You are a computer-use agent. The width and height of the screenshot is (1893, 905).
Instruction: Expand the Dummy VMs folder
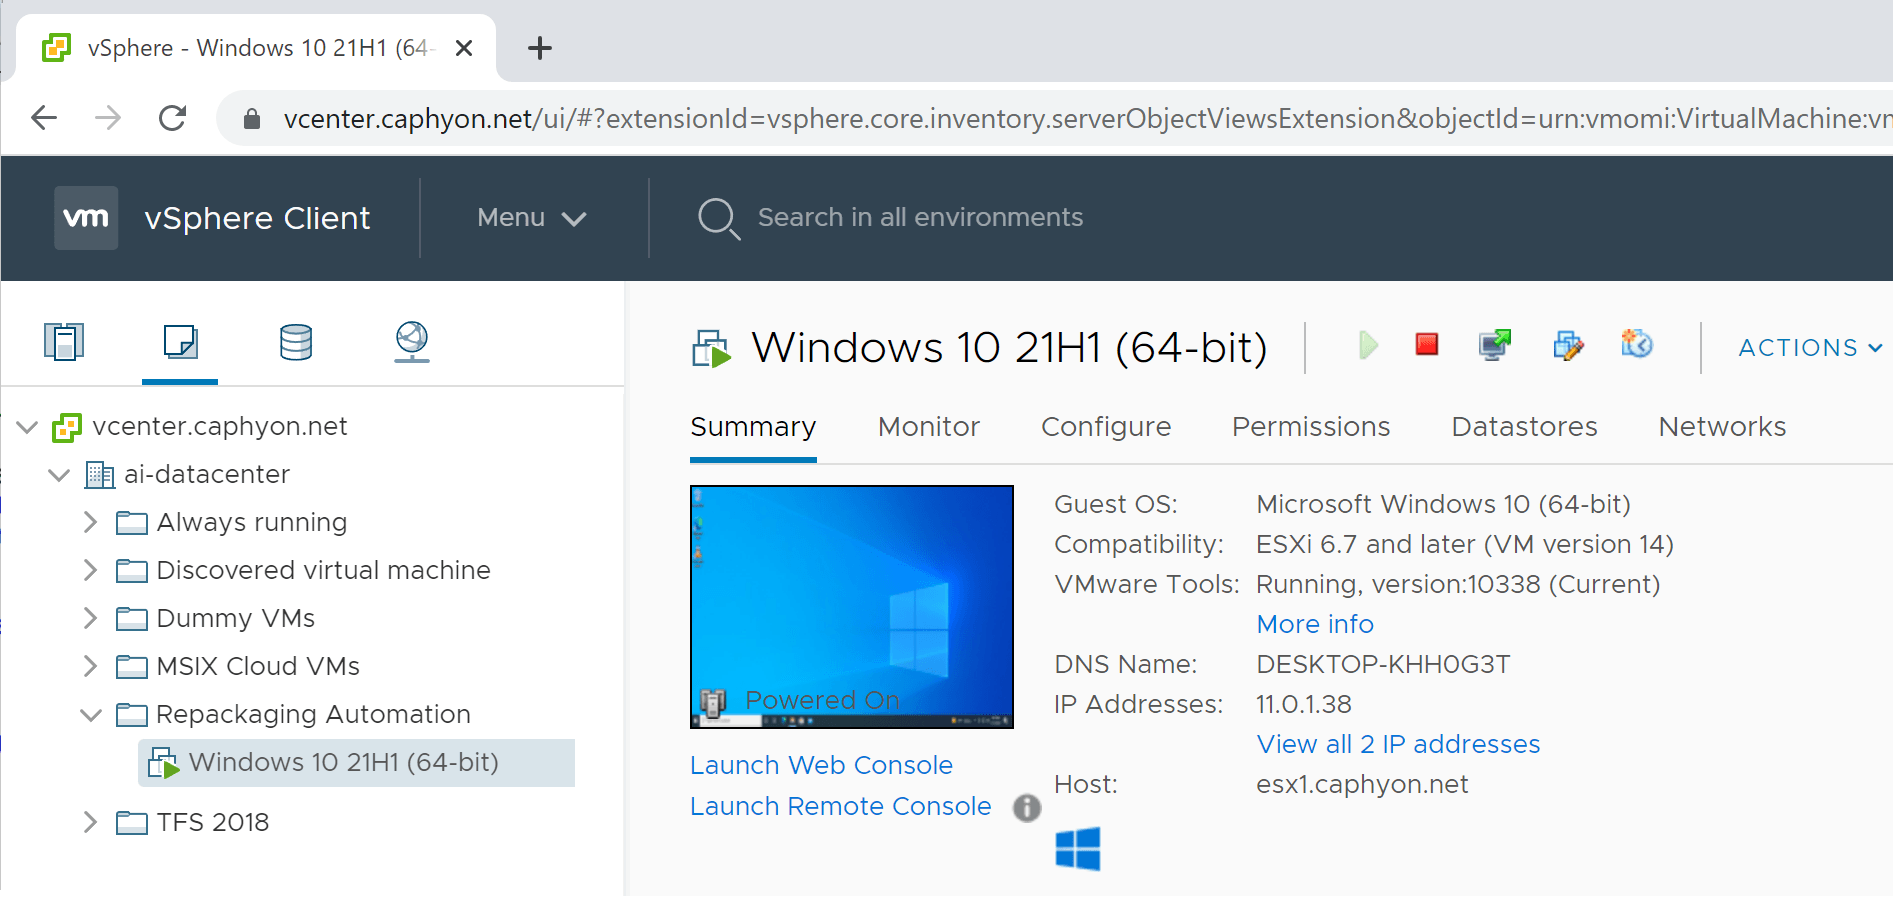click(x=90, y=618)
